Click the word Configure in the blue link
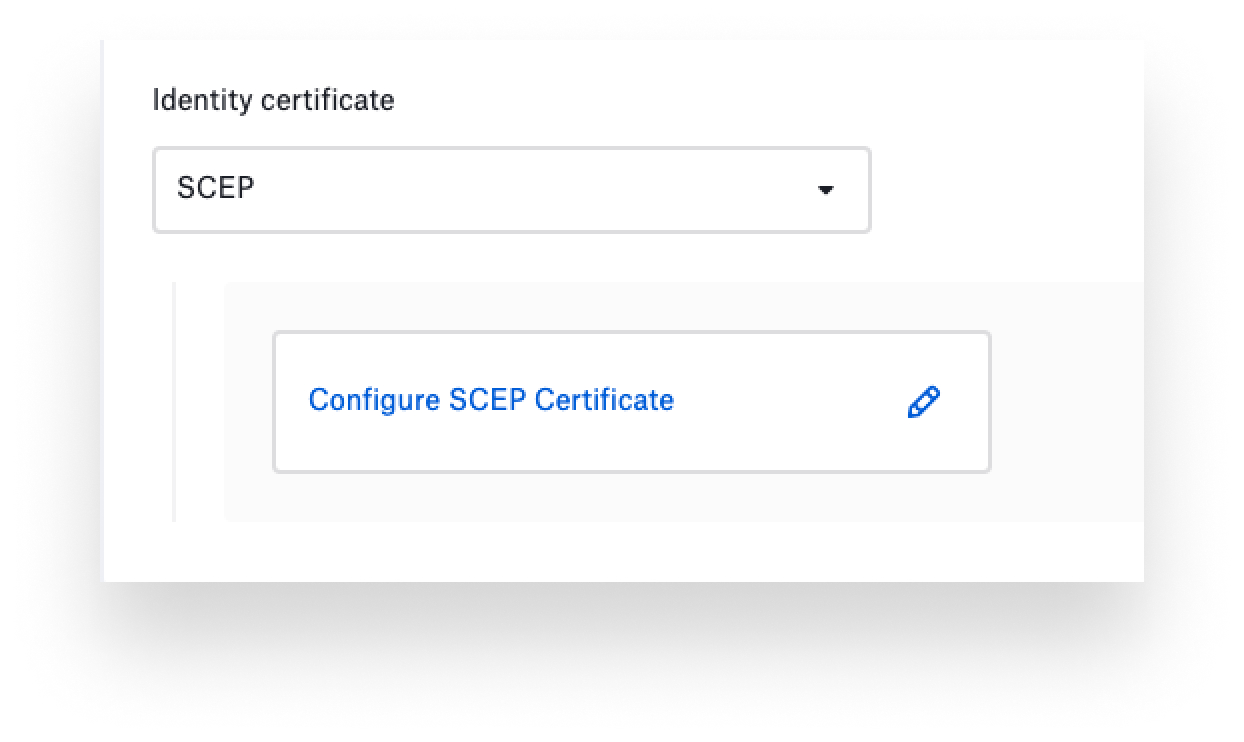This screenshot has width=1244, height=742. (374, 400)
